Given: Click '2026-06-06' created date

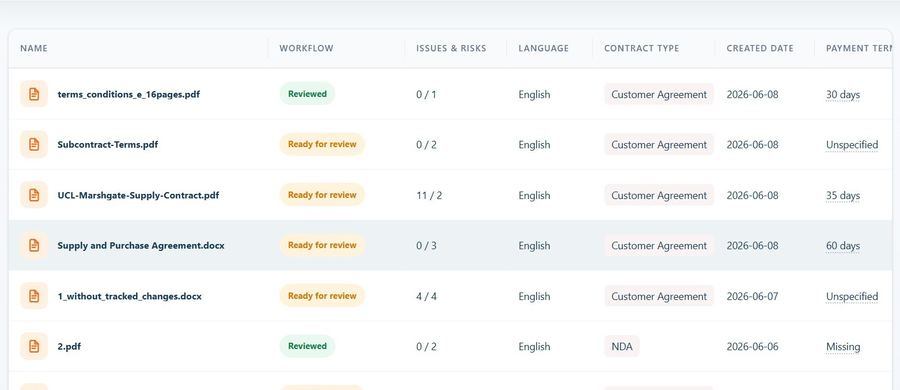Looking at the screenshot, I should pyautogui.click(x=752, y=346).
